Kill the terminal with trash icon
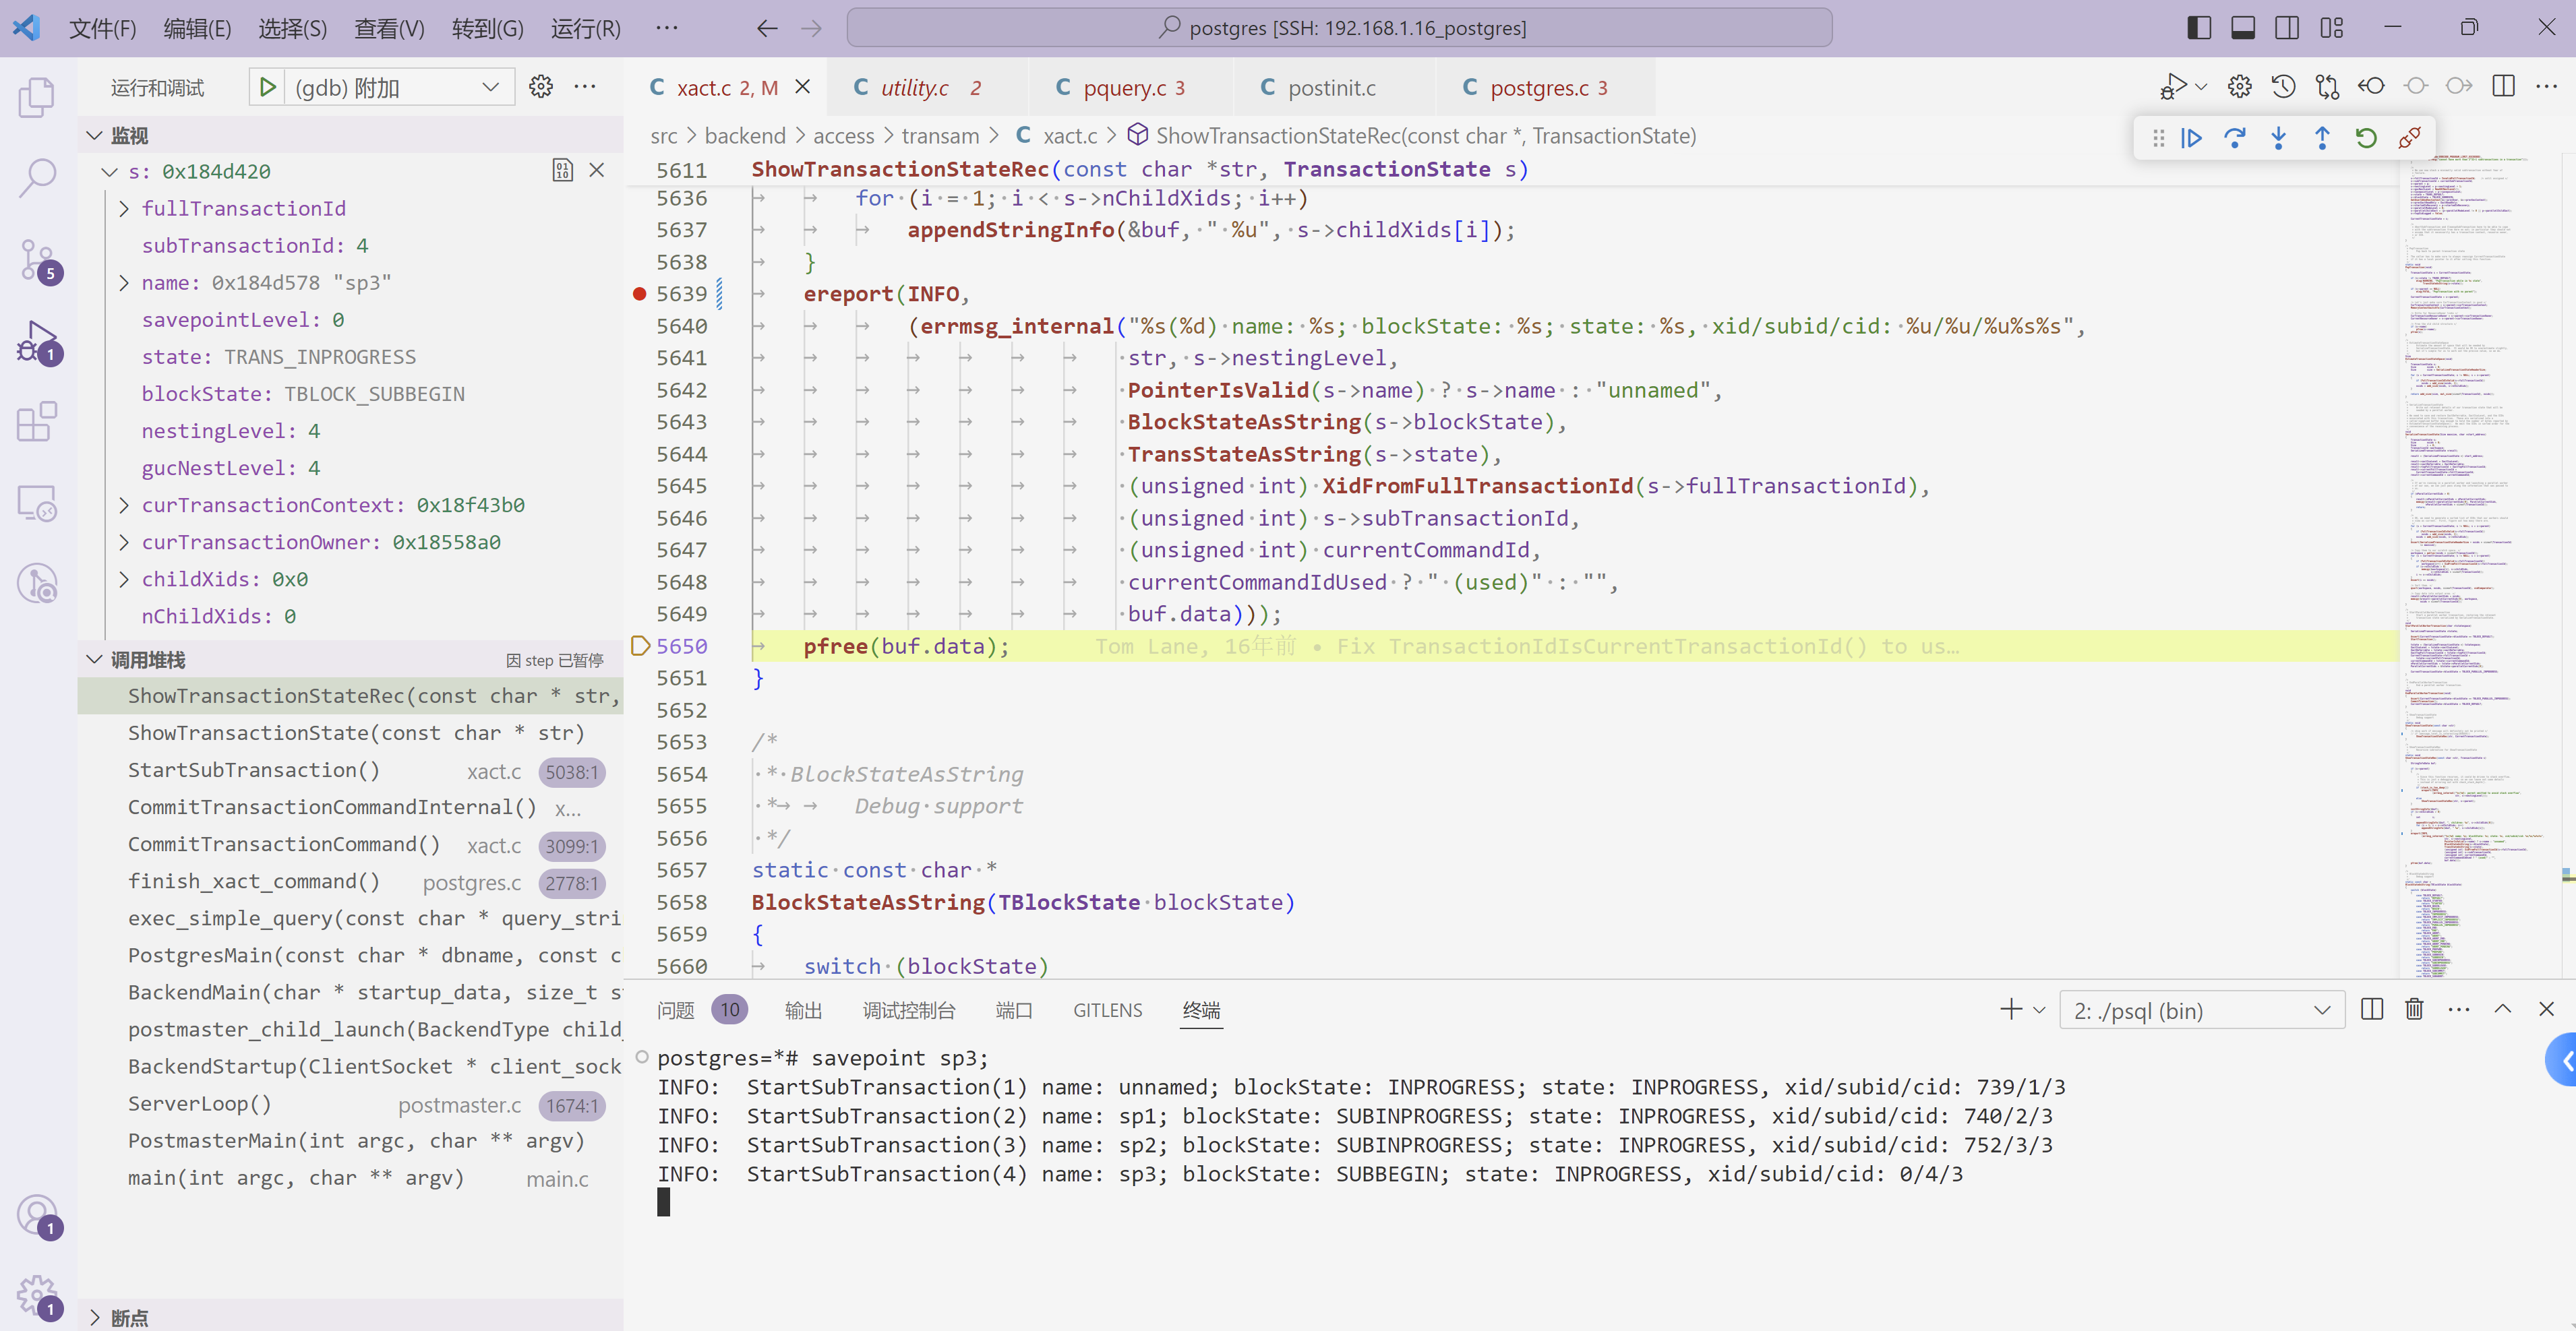Image resolution: width=2576 pixels, height=1331 pixels. click(2415, 1009)
